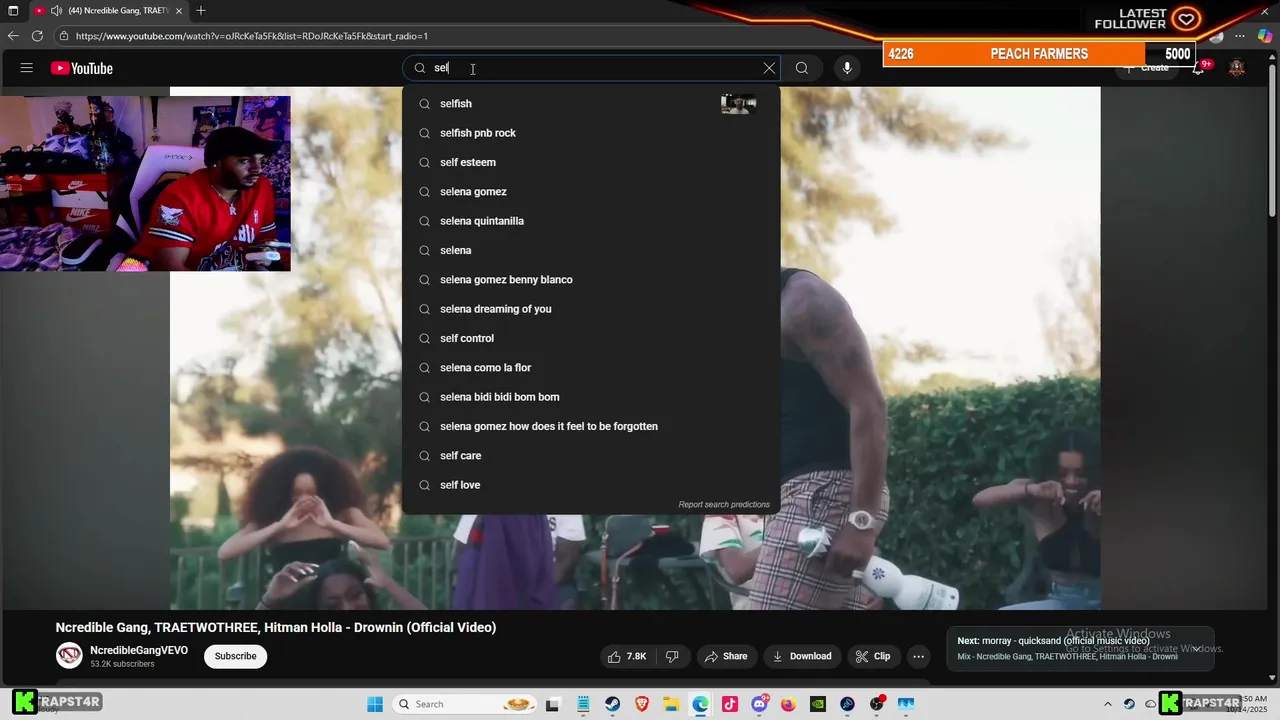Viewport: 1280px width, 720px height.
Task: Choose the "selena como la flor" suggestion
Action: click(590, 368)
